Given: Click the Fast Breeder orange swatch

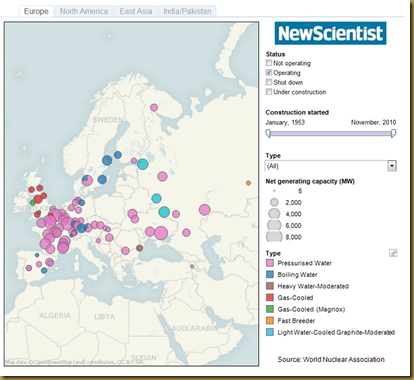Looking at the screenshot, I should click(x=270, y=321).
